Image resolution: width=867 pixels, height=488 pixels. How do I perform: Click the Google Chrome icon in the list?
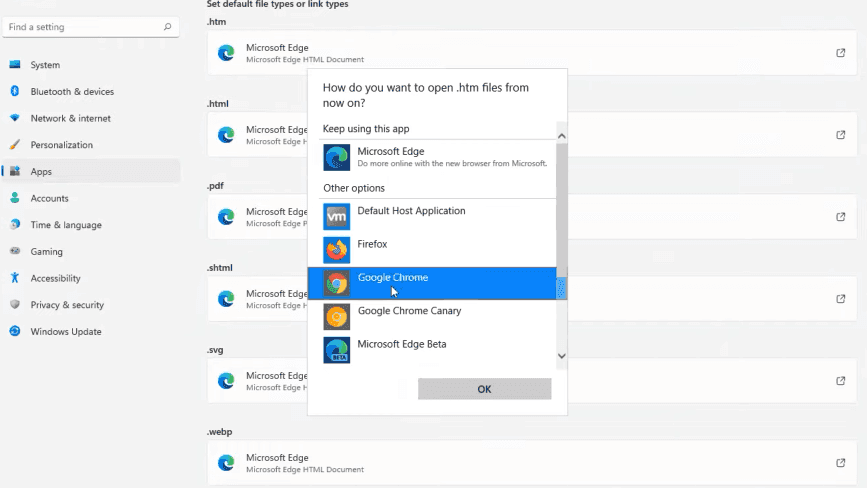coord(337,284)
